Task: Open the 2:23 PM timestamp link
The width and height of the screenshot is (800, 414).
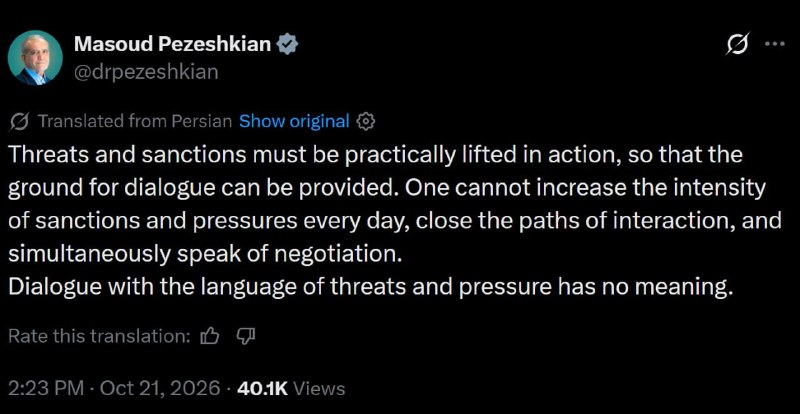Action: [46, 389]
